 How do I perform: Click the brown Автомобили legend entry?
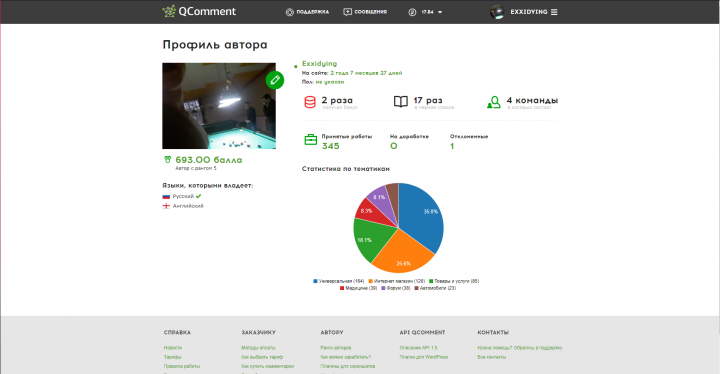[435, 288]
